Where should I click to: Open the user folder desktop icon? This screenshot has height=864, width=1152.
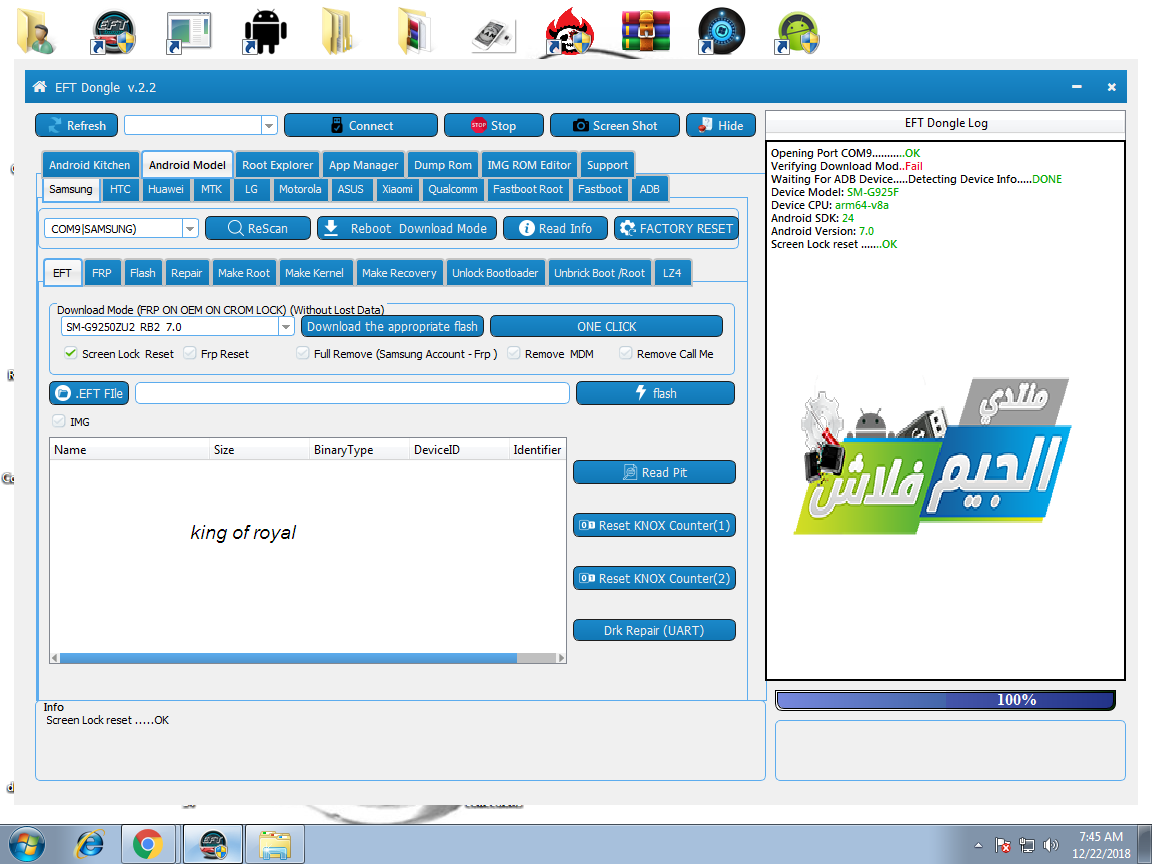tap(37, 32)
